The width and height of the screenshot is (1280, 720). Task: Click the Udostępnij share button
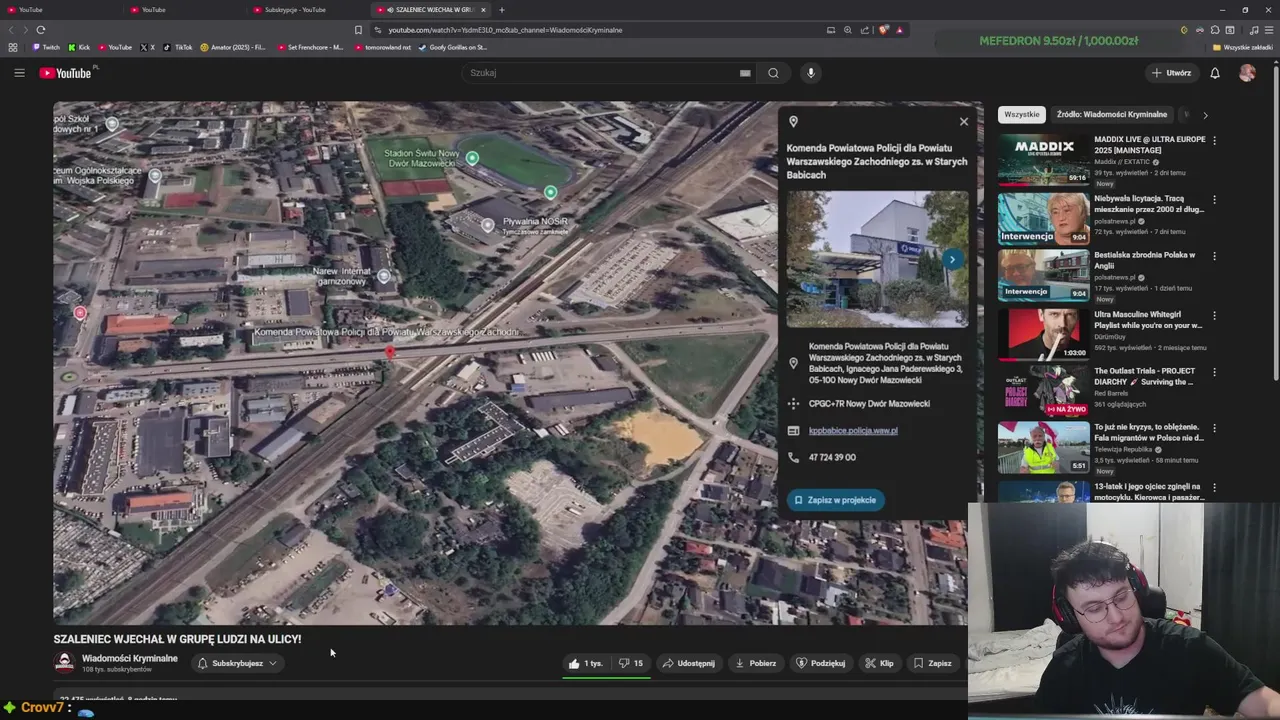click(688, 663)
